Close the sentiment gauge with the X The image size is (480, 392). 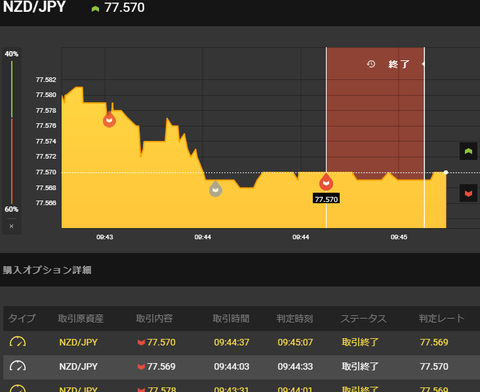coord(11,226)
